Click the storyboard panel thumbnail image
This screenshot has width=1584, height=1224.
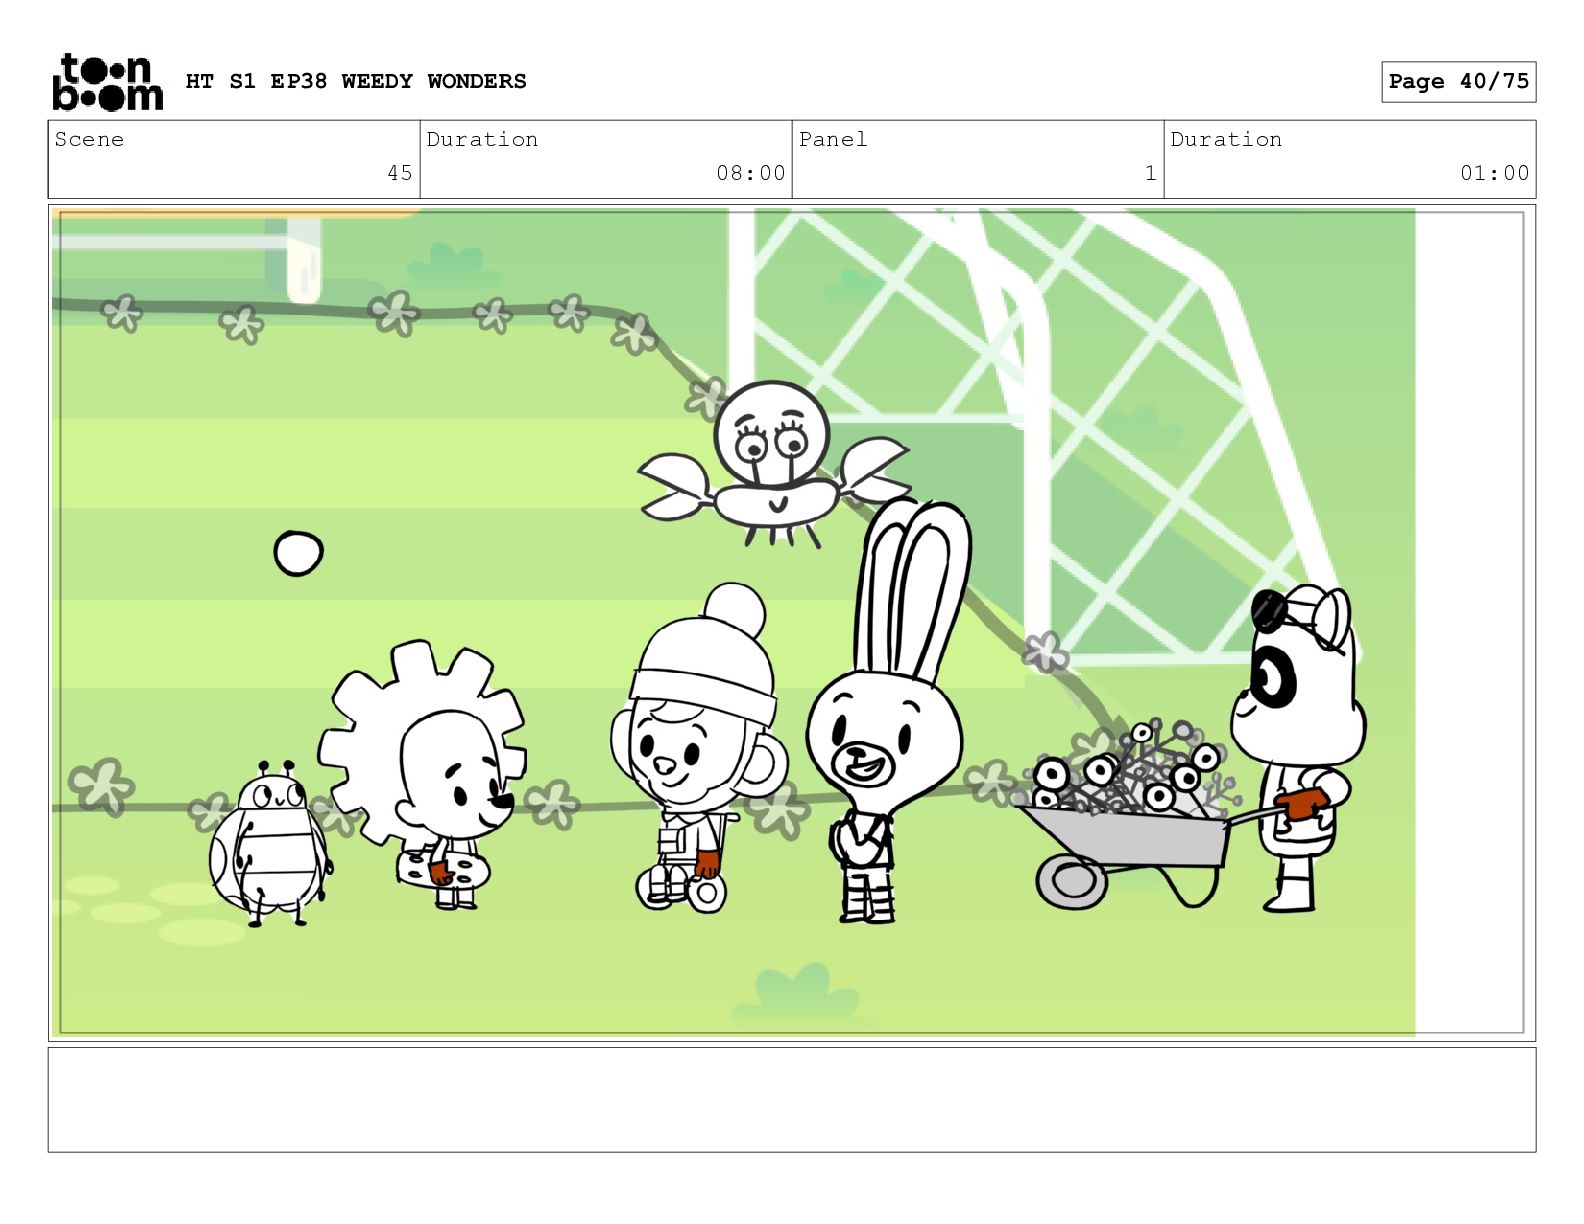[791, 622]
